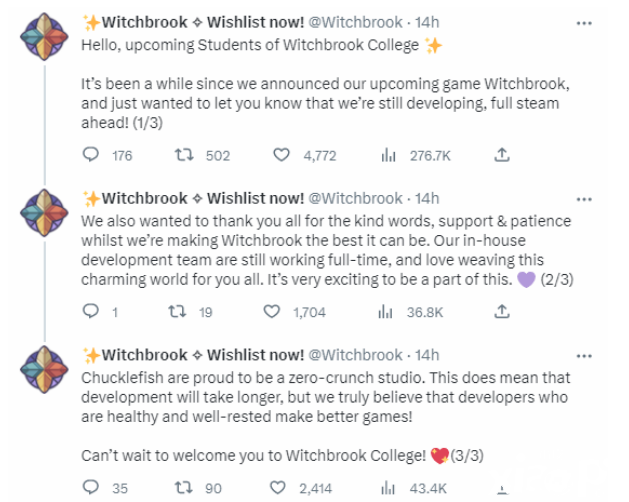The image size is (629, 502).
Task: Reply to the second tweet with 1 reply
Action: point(91,311)
